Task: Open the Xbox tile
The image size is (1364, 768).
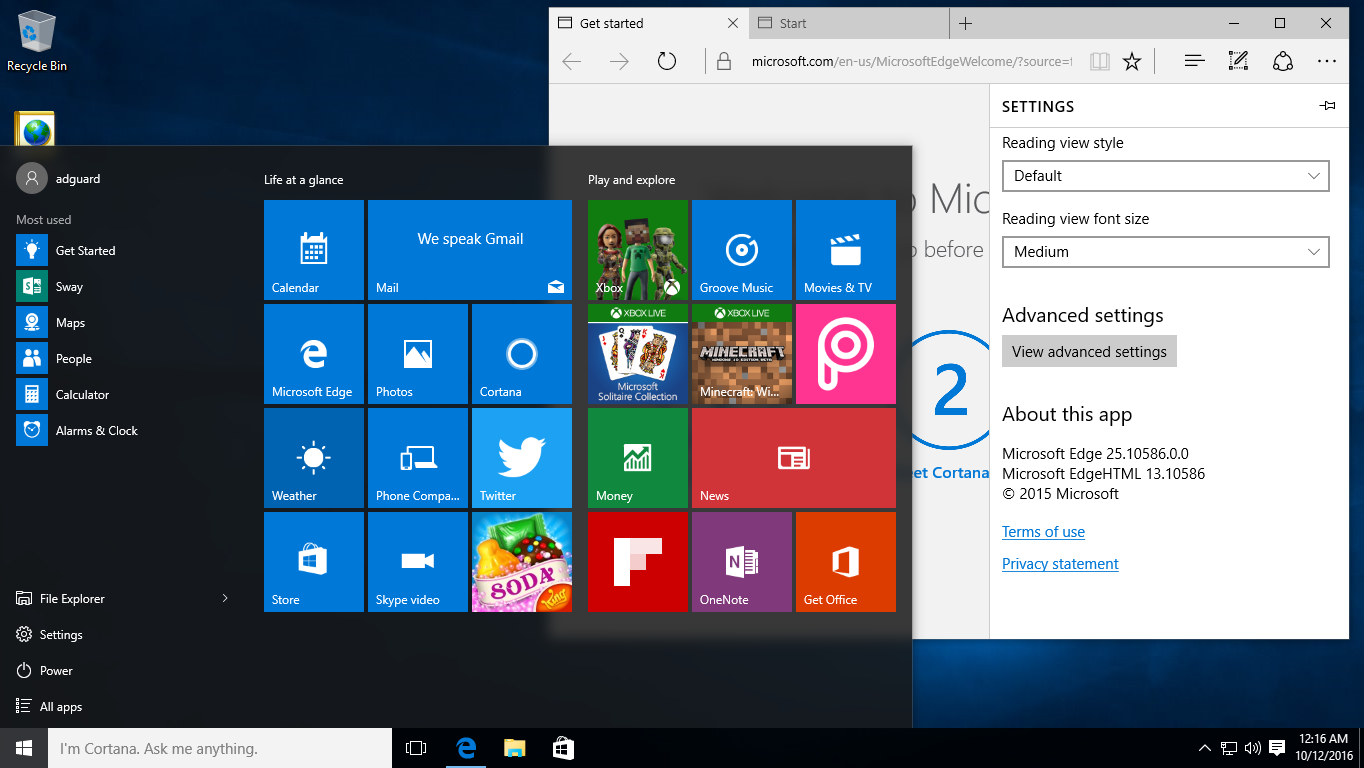Action: 638,250
